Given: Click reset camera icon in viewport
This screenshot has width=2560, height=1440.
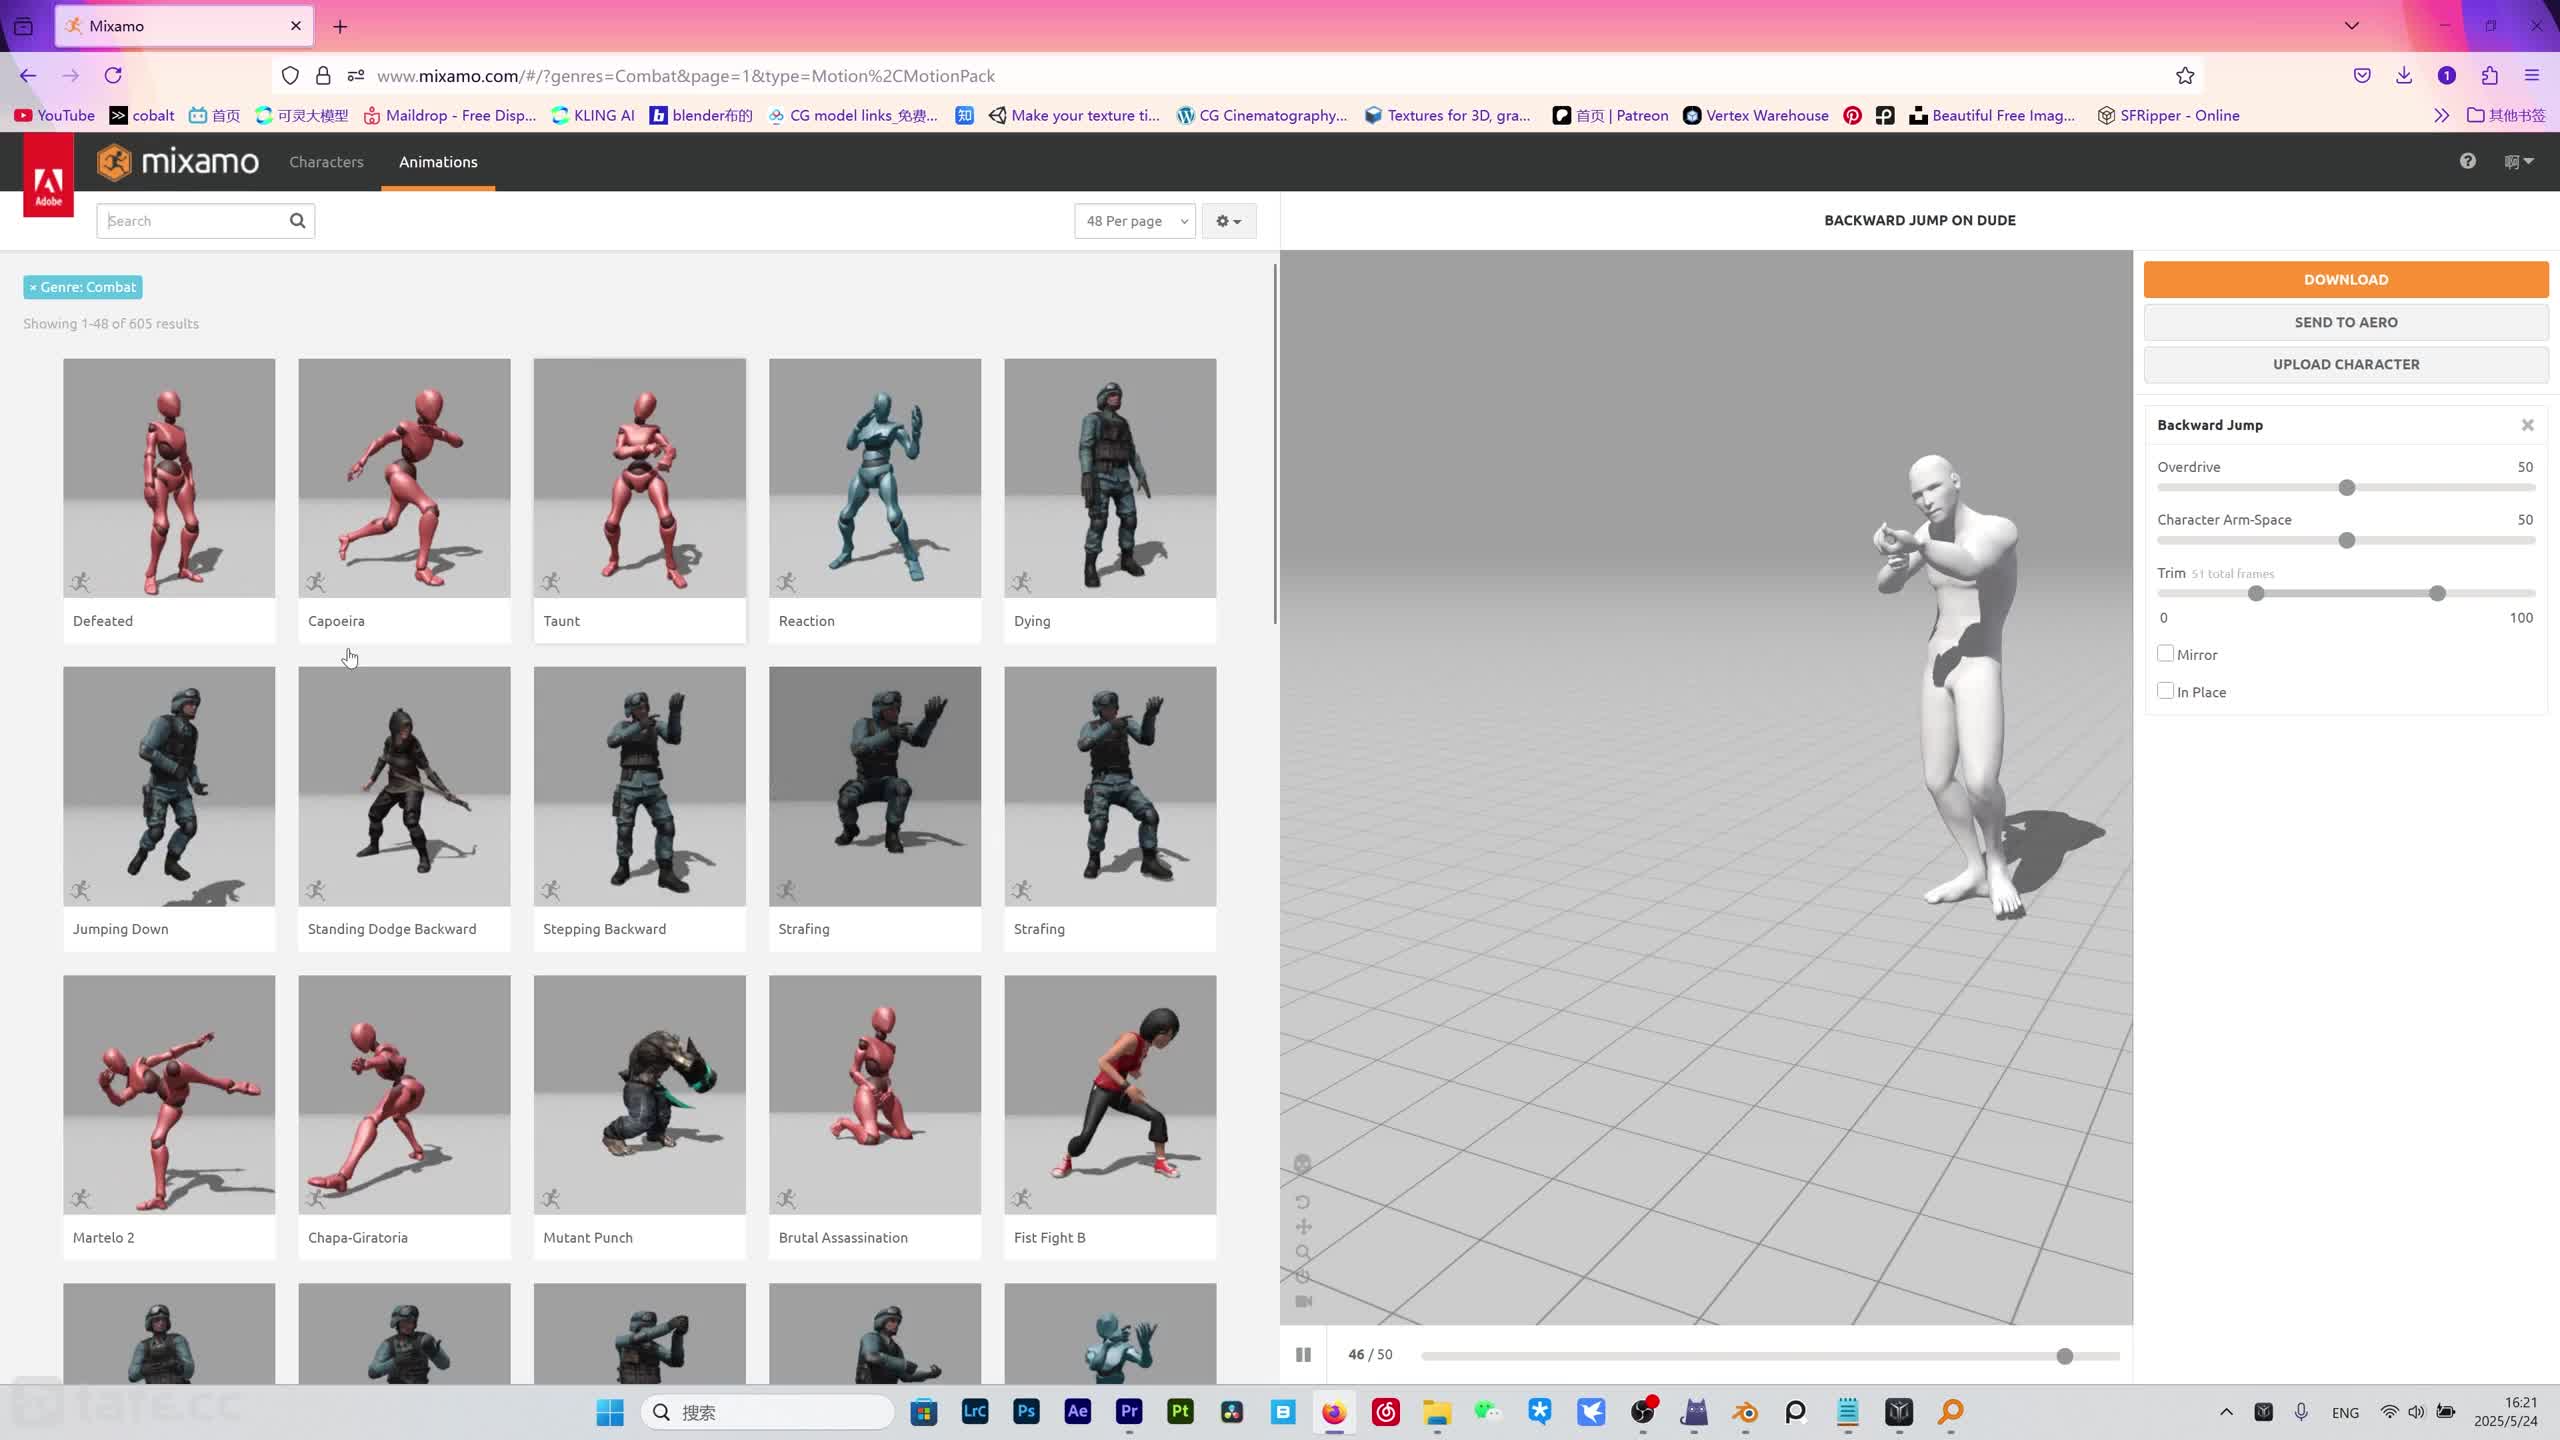Looking at the screenshot, I should point(1303,1277).
